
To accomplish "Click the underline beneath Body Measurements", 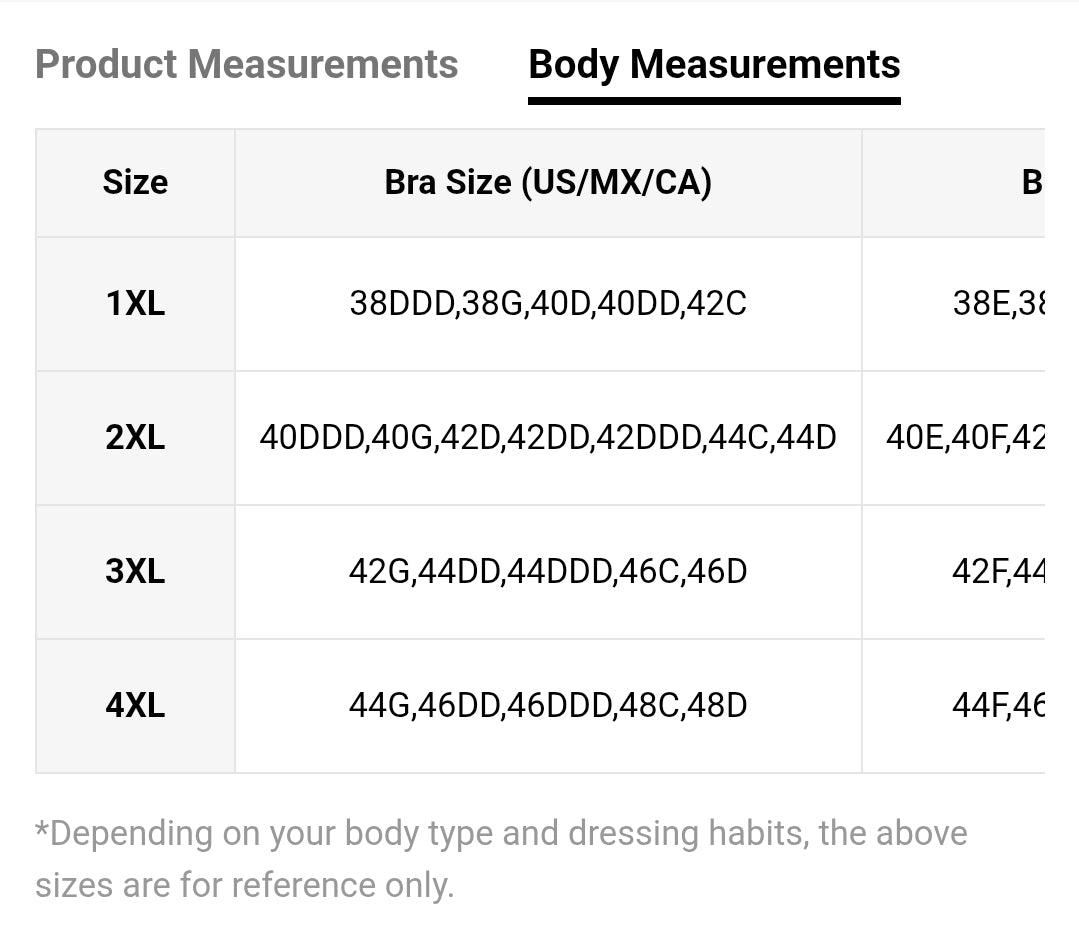I will tap(714, 100).
